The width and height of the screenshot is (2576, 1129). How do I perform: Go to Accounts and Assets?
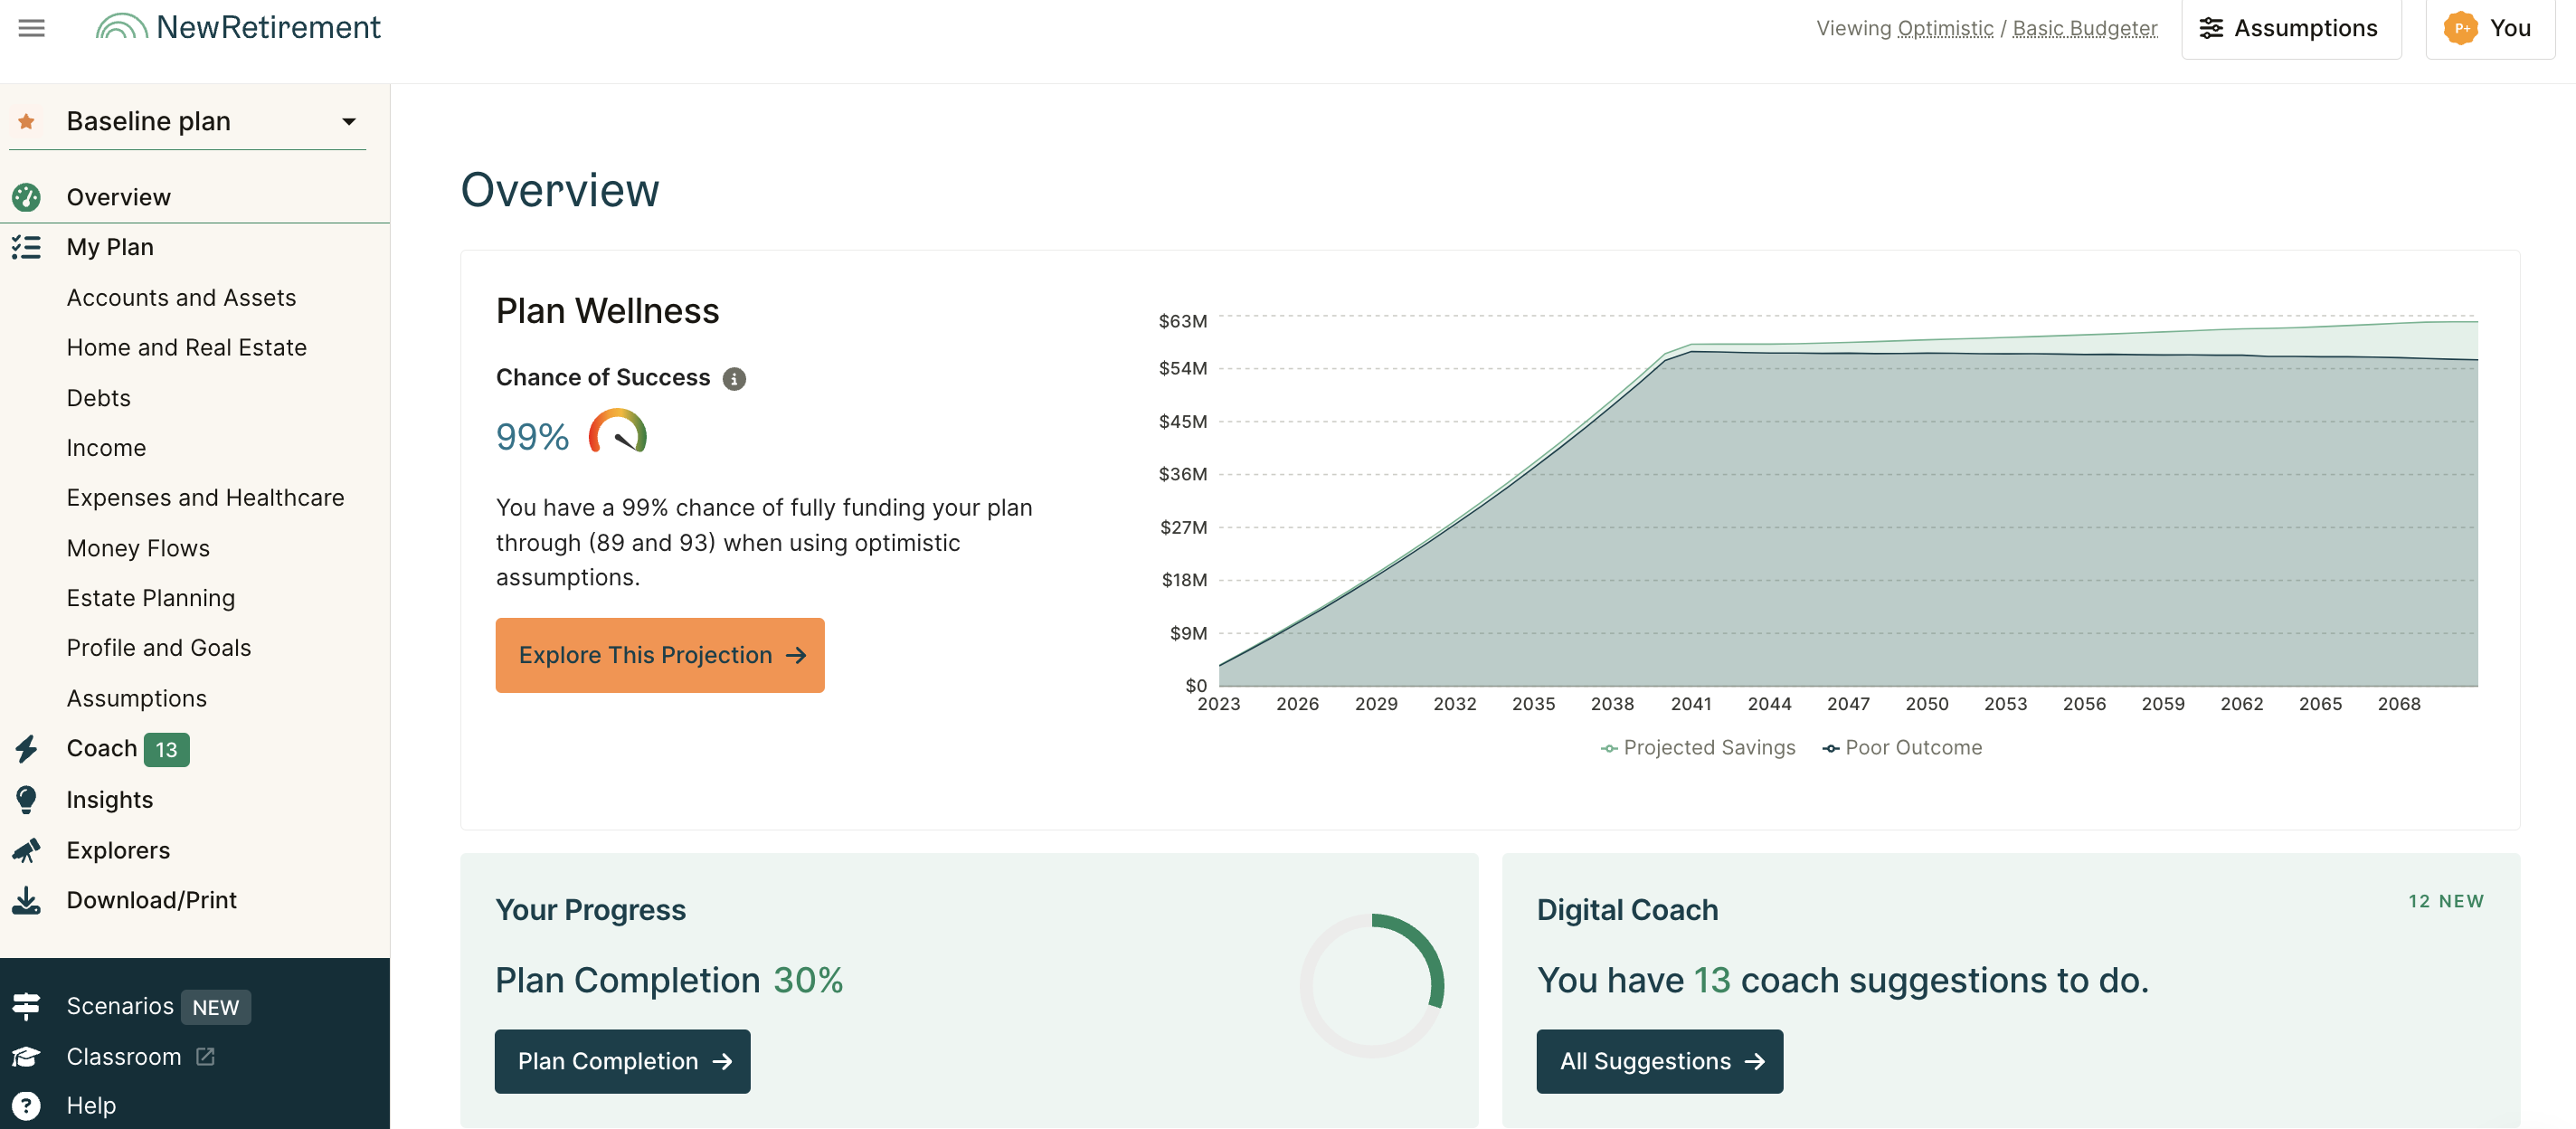tap(181, 297)
